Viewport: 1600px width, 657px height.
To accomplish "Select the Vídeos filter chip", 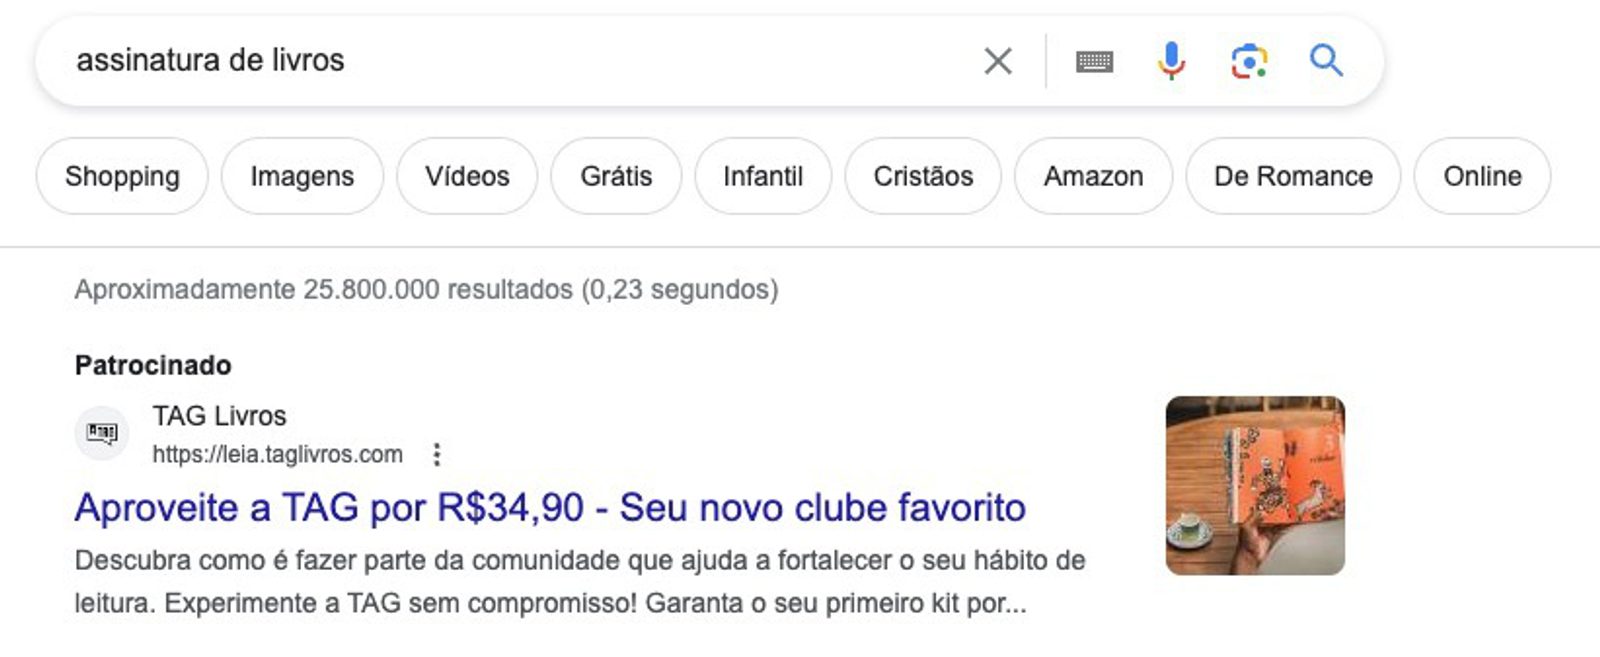I will [x=467, y=176].
